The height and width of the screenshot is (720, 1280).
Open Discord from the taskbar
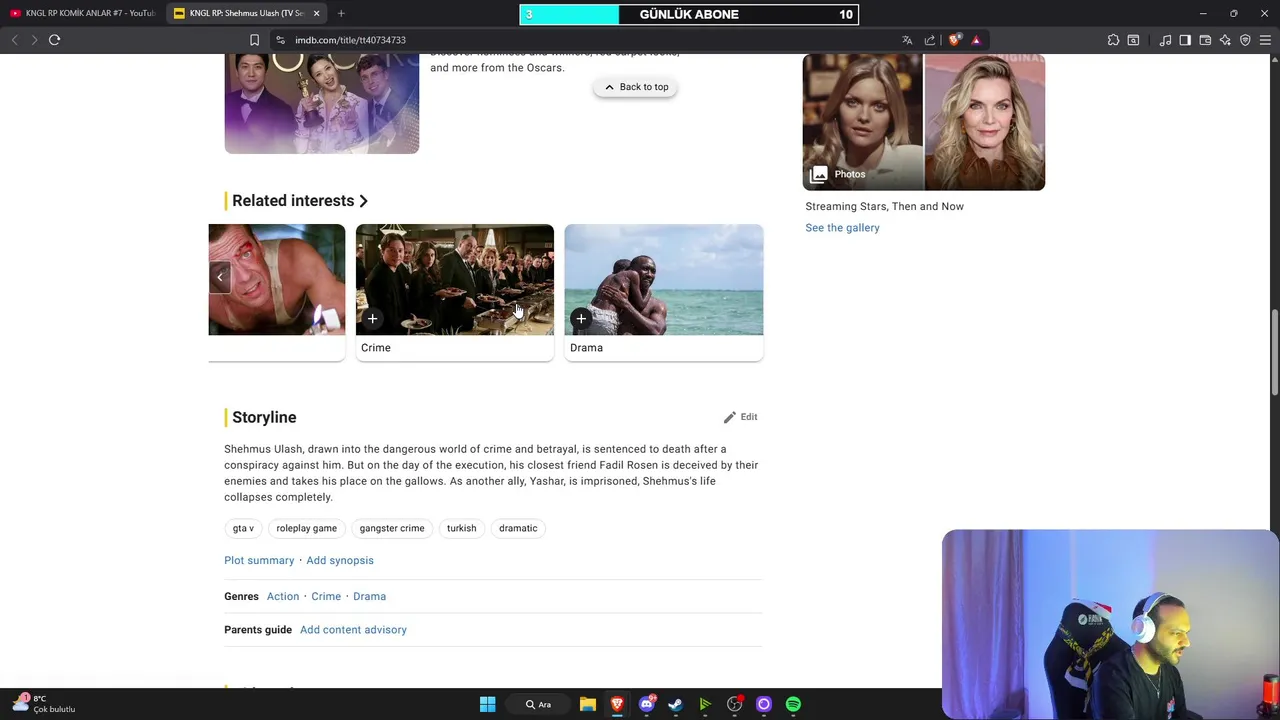pyautogui.click(x=647, y=705)
